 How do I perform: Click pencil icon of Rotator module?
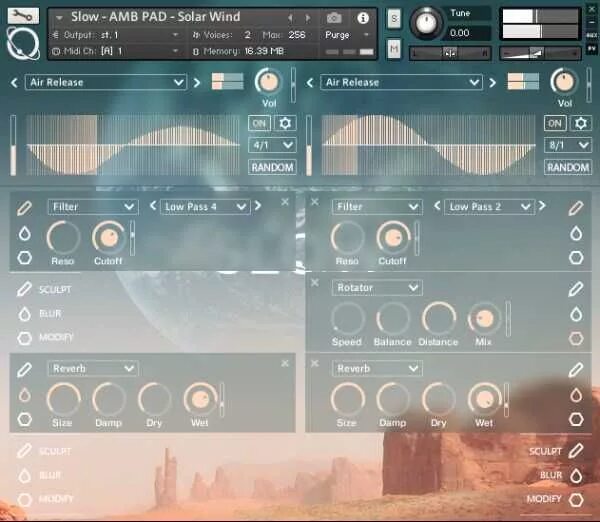[x=576, y=289]
